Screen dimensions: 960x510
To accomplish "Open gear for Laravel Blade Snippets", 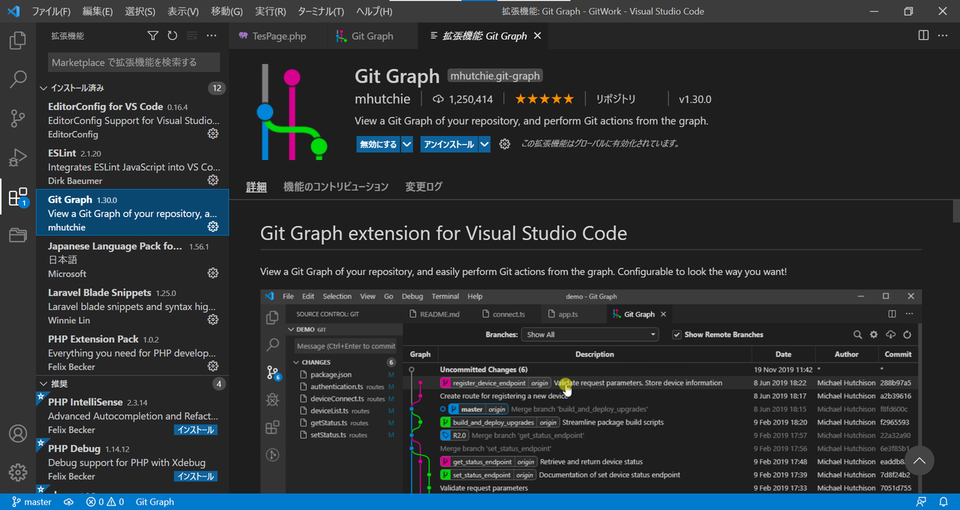I will click(x=213, y=320).
